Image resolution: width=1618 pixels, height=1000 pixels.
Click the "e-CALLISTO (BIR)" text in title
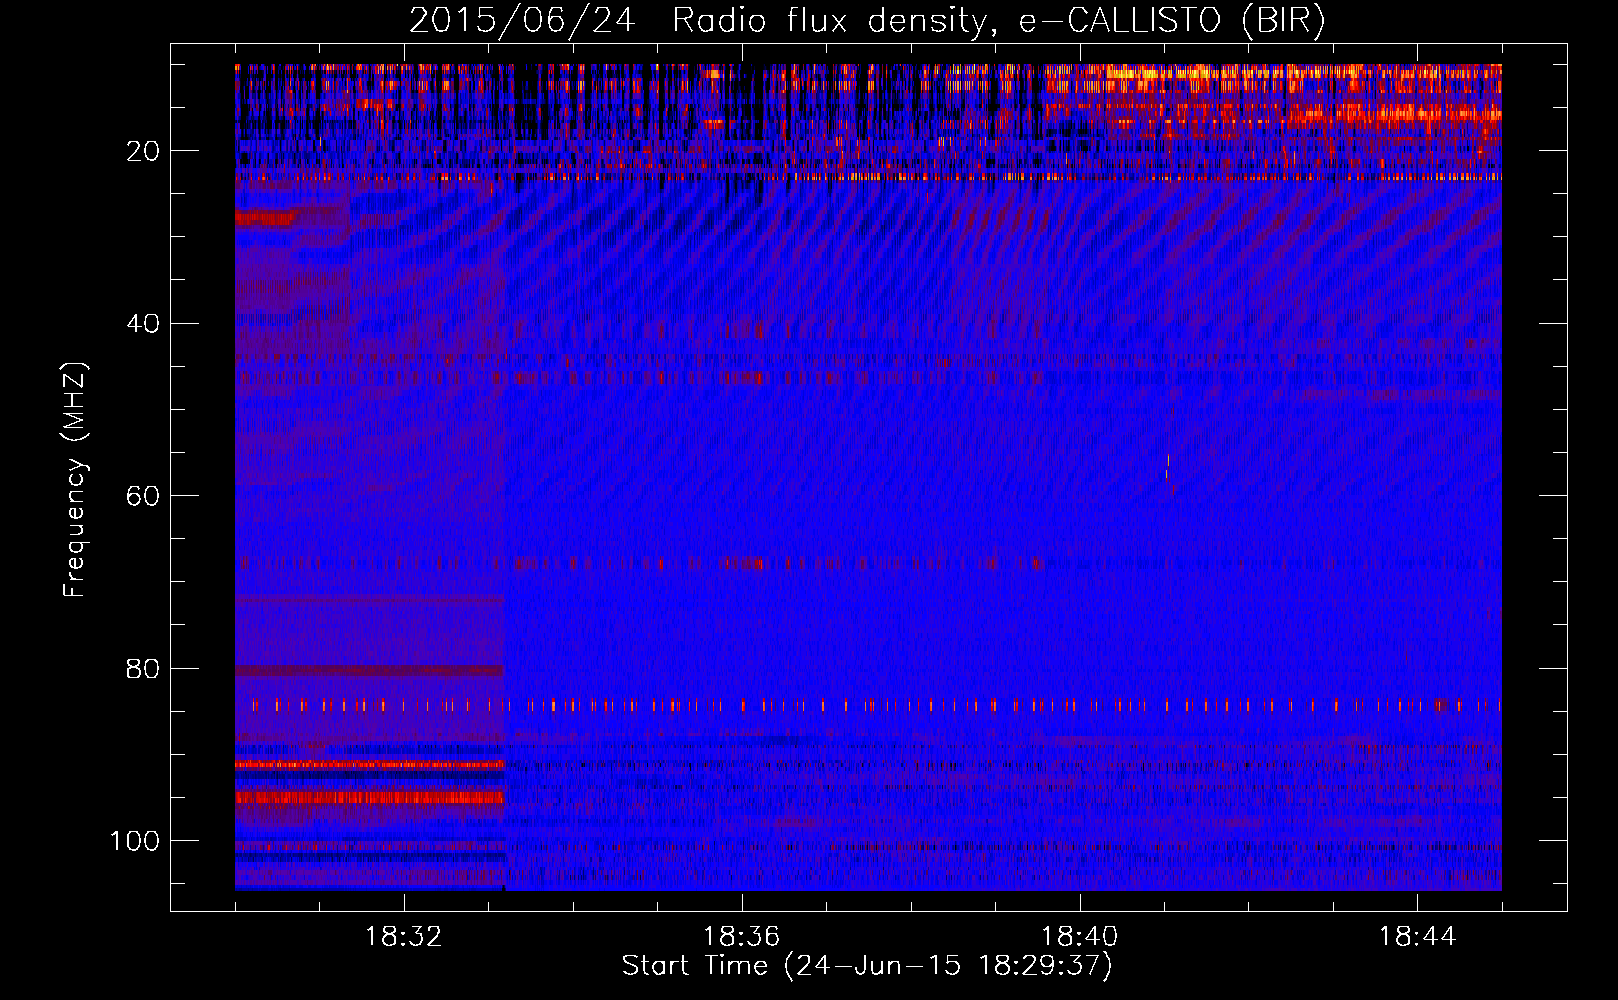click(x=1171, y=21)
